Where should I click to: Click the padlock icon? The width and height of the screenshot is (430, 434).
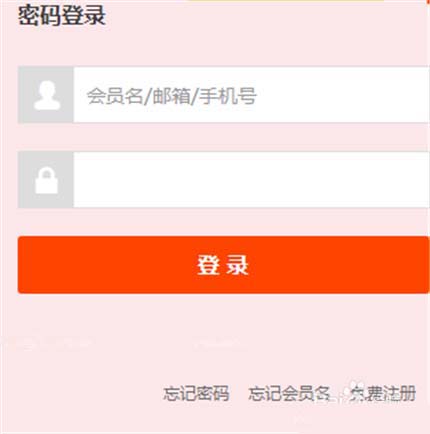(x=47, y=180)
